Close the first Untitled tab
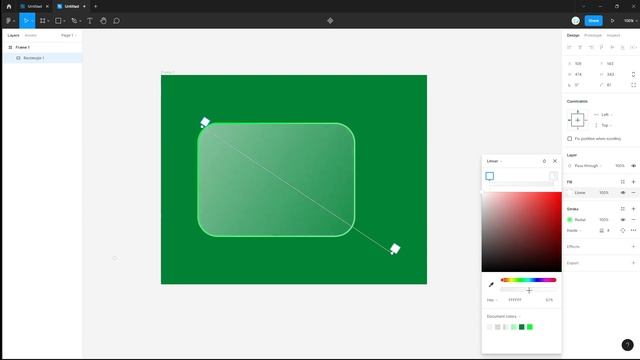 pos(47,7)
